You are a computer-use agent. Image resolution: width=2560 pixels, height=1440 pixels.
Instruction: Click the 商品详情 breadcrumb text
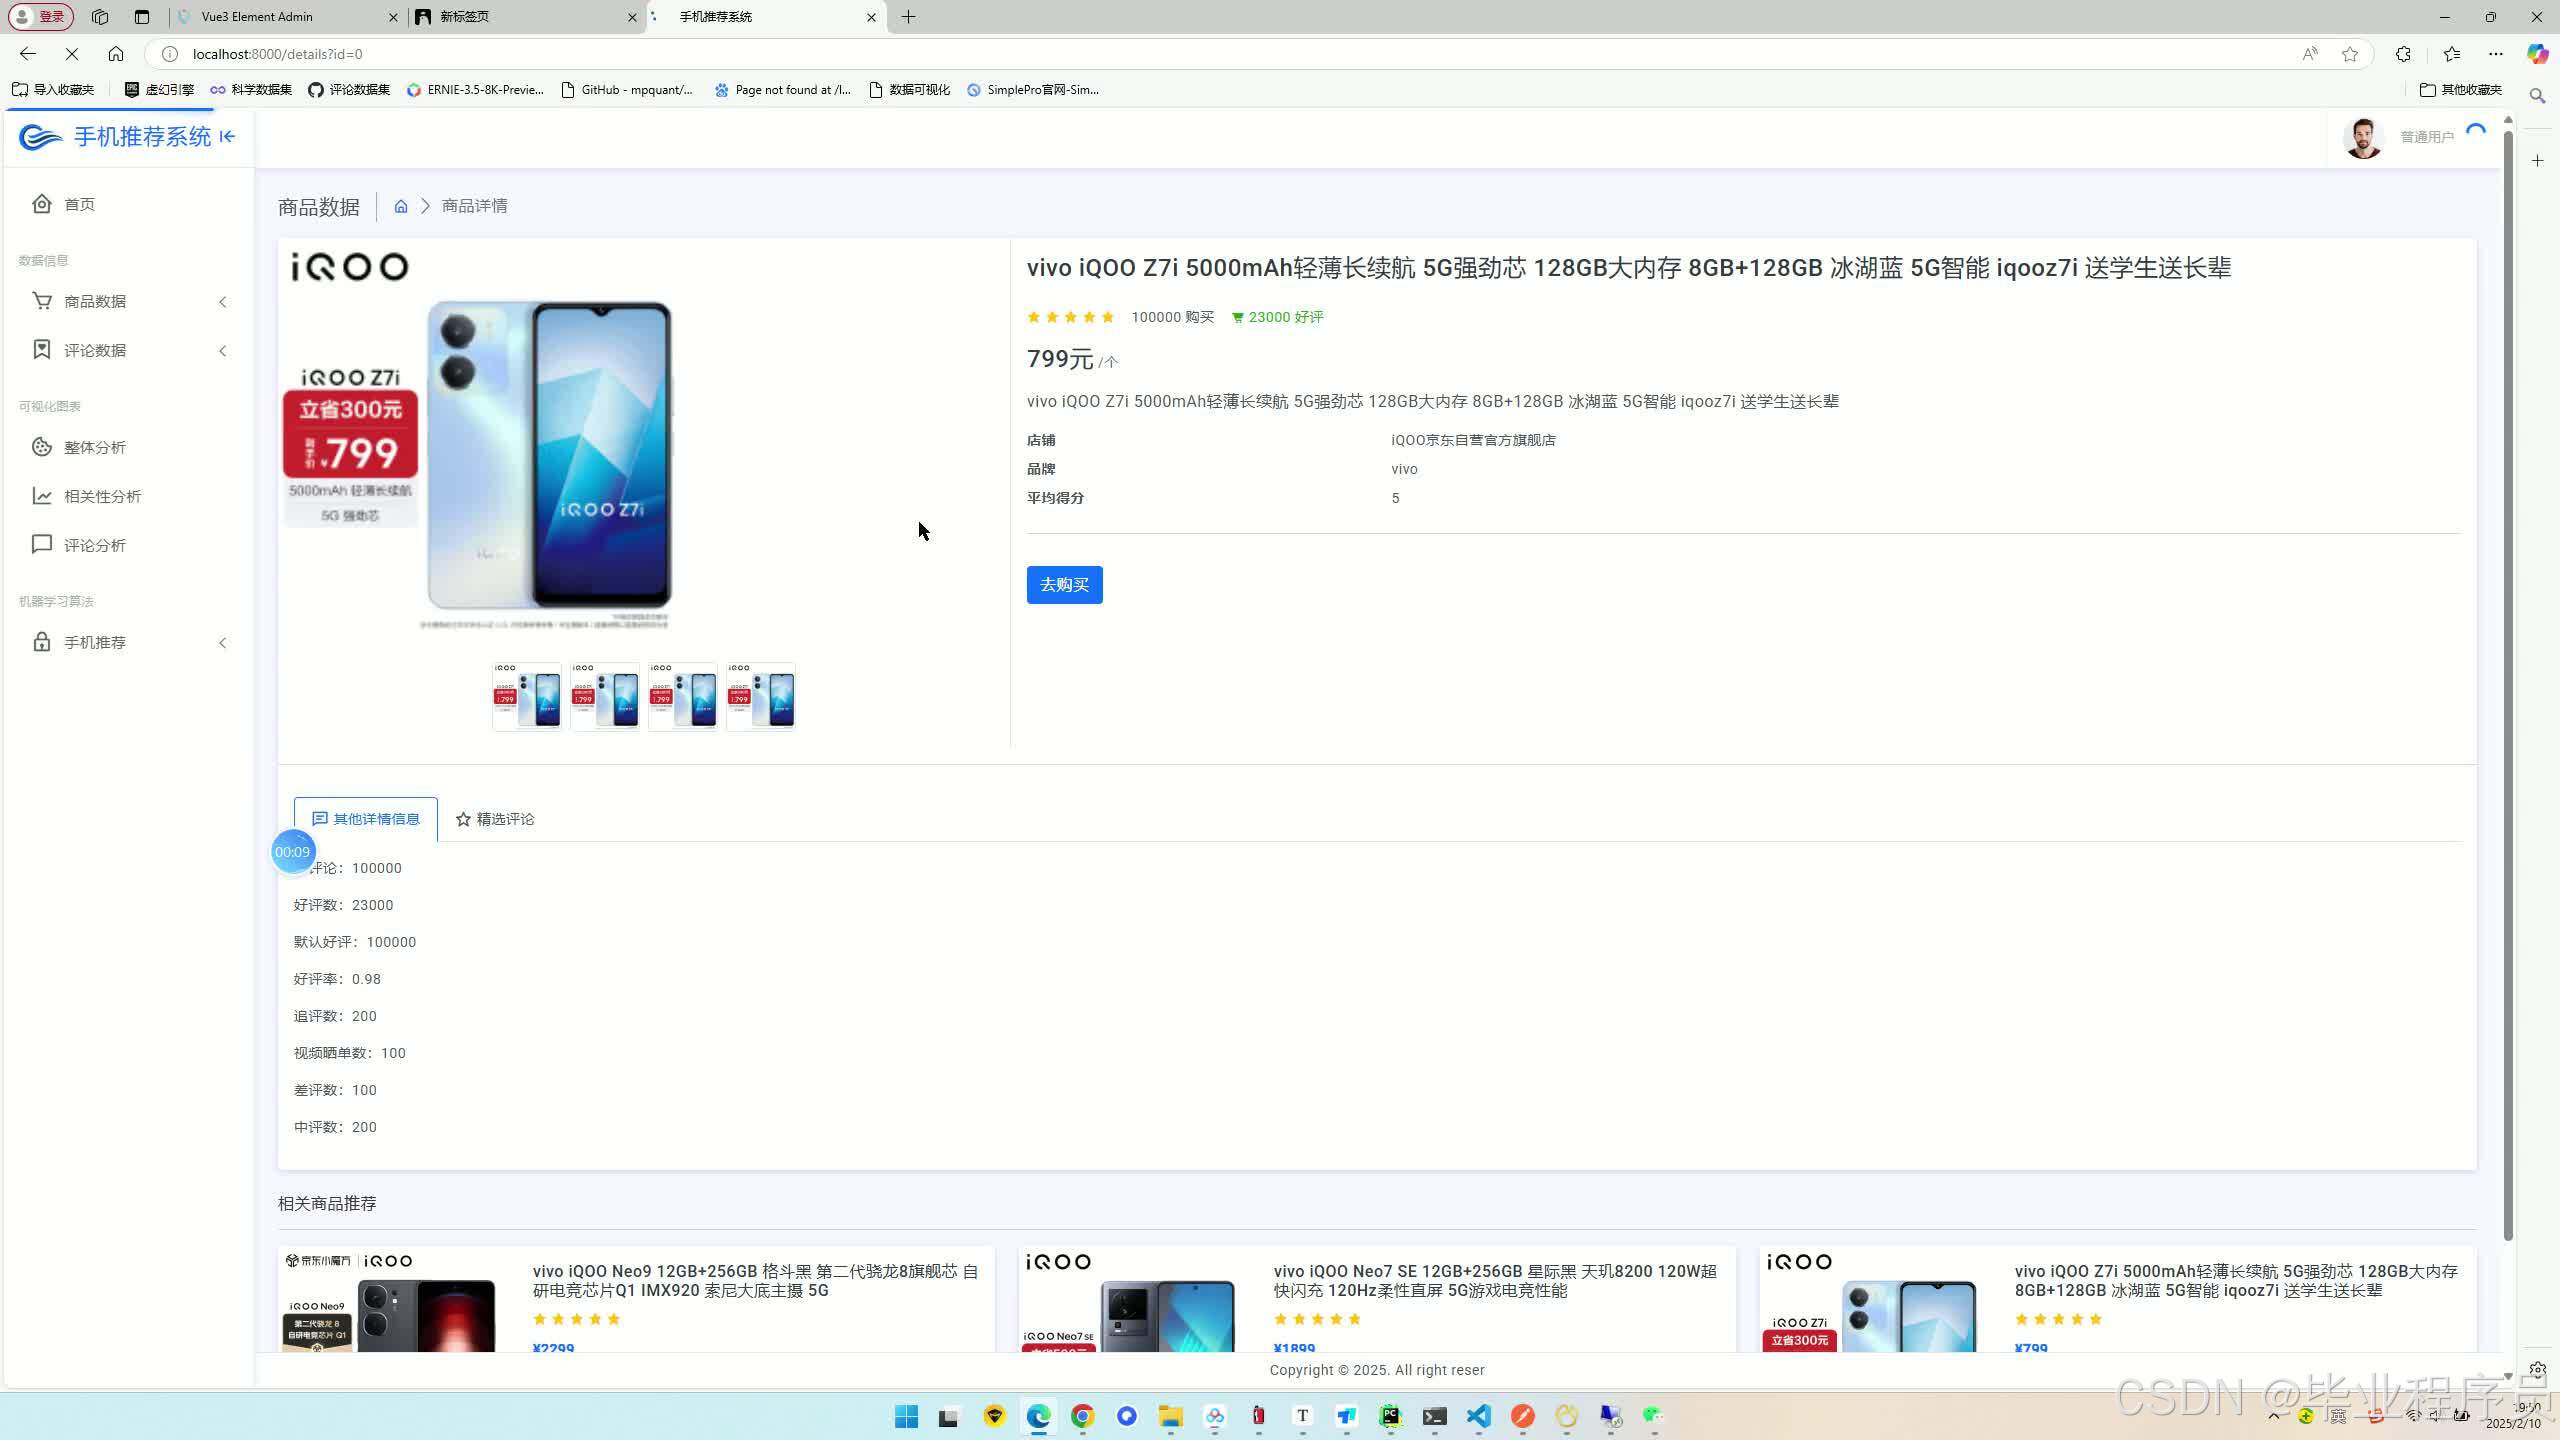click(x=475, y=206)
